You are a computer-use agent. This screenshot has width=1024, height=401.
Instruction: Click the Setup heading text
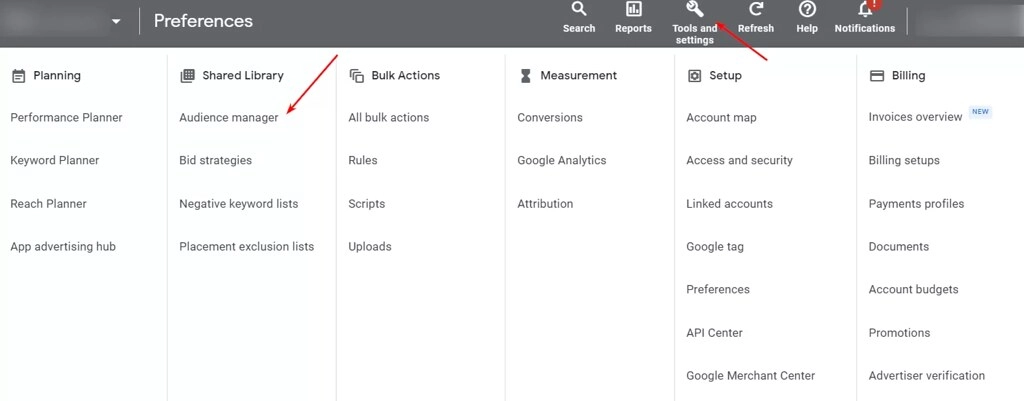pos(726,76)
